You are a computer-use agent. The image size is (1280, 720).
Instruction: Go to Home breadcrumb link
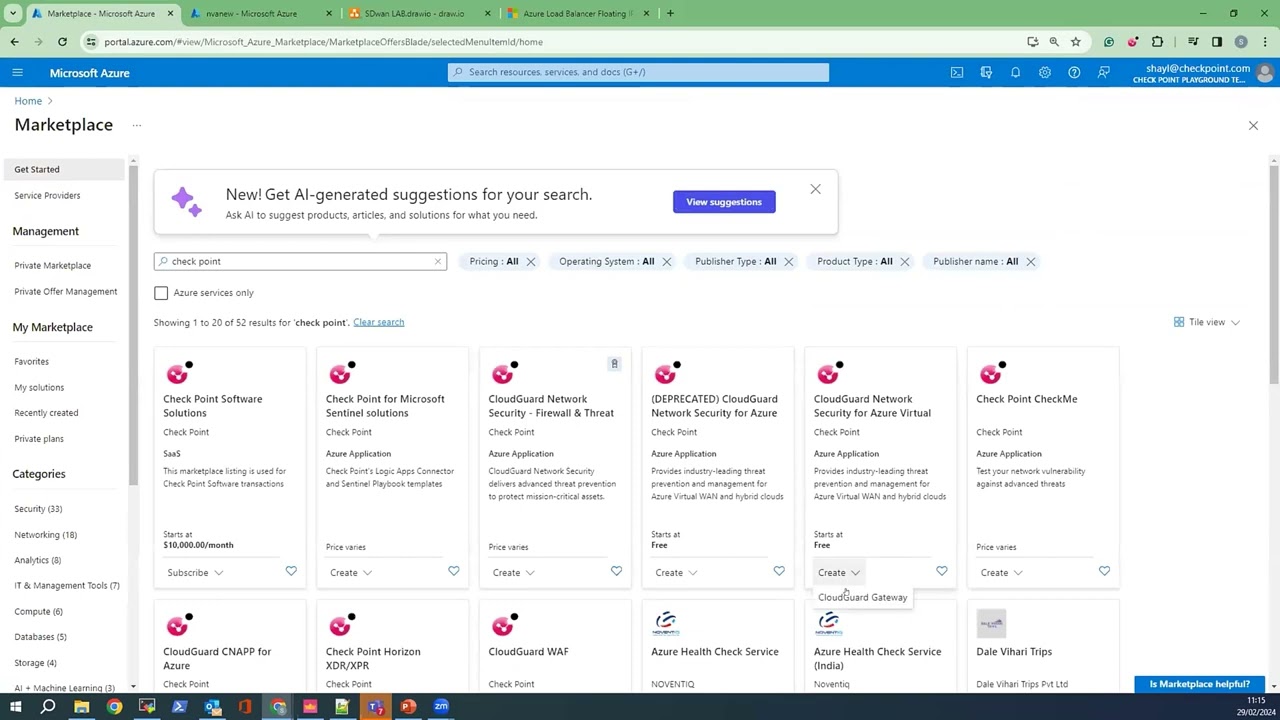pos(28,101)
